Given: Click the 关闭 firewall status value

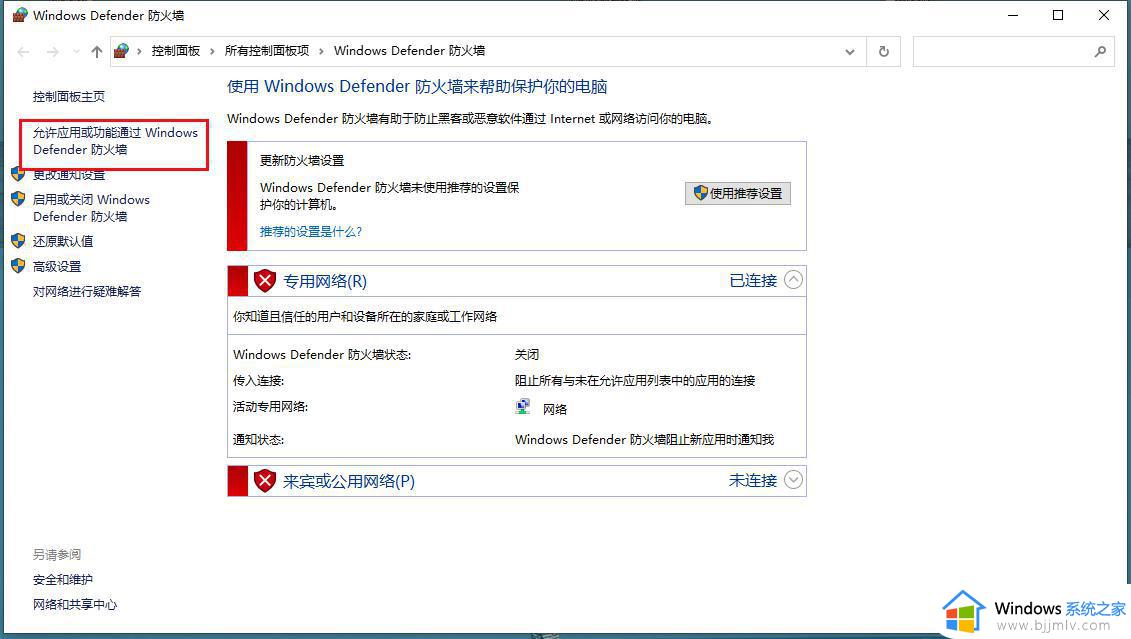Looking at the screenshot, I should 527,355.
